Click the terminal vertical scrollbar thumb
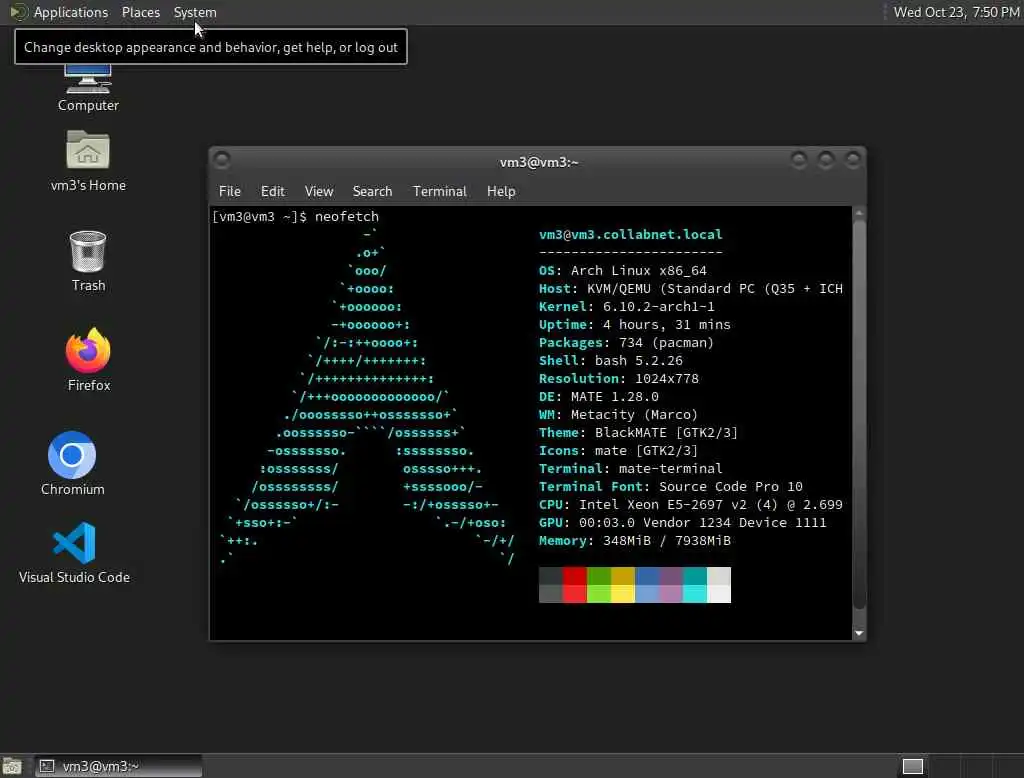Image resolution: width=1024 pixels, height=778 pixels. coord(859,415)
